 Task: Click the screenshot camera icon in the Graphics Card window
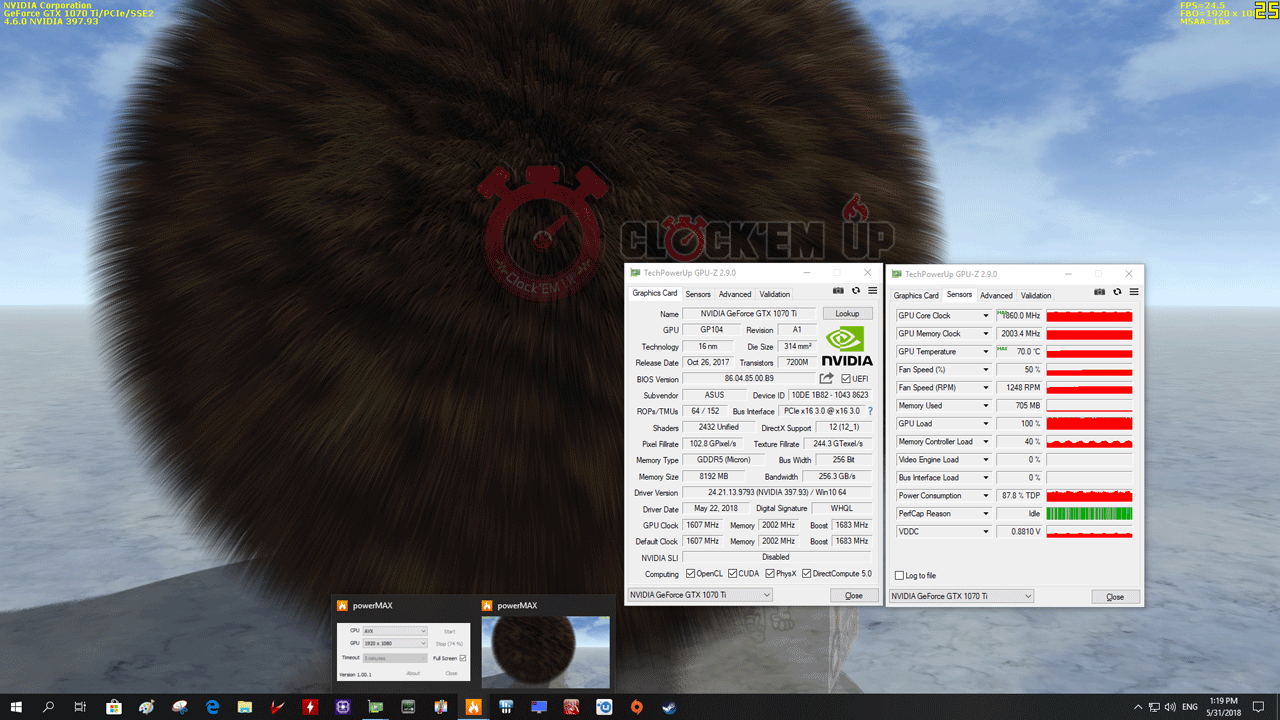839,291
